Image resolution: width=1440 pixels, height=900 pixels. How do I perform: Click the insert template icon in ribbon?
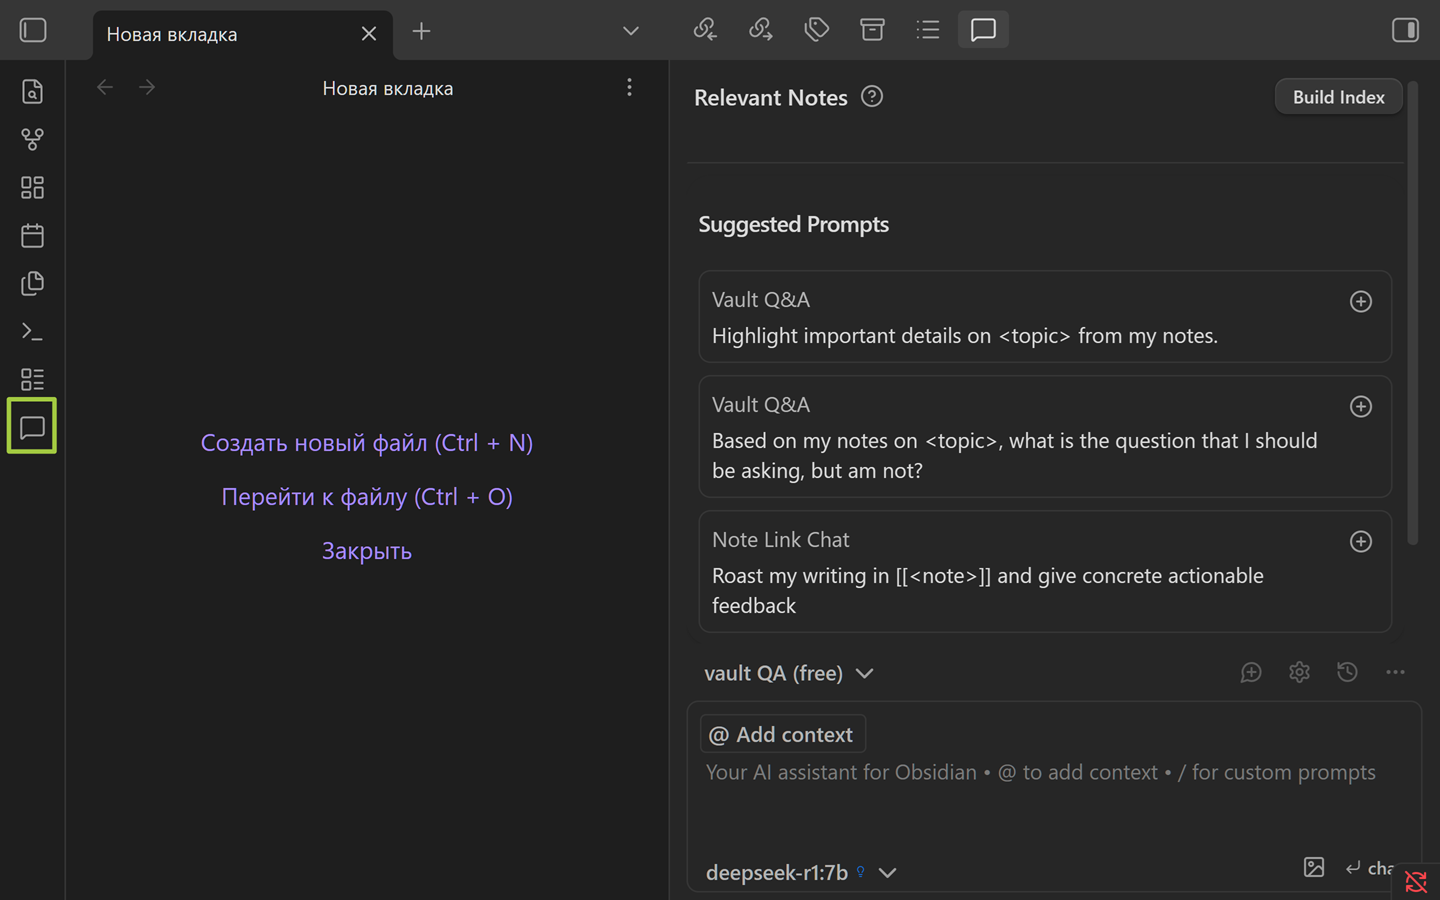coord(32,284)
